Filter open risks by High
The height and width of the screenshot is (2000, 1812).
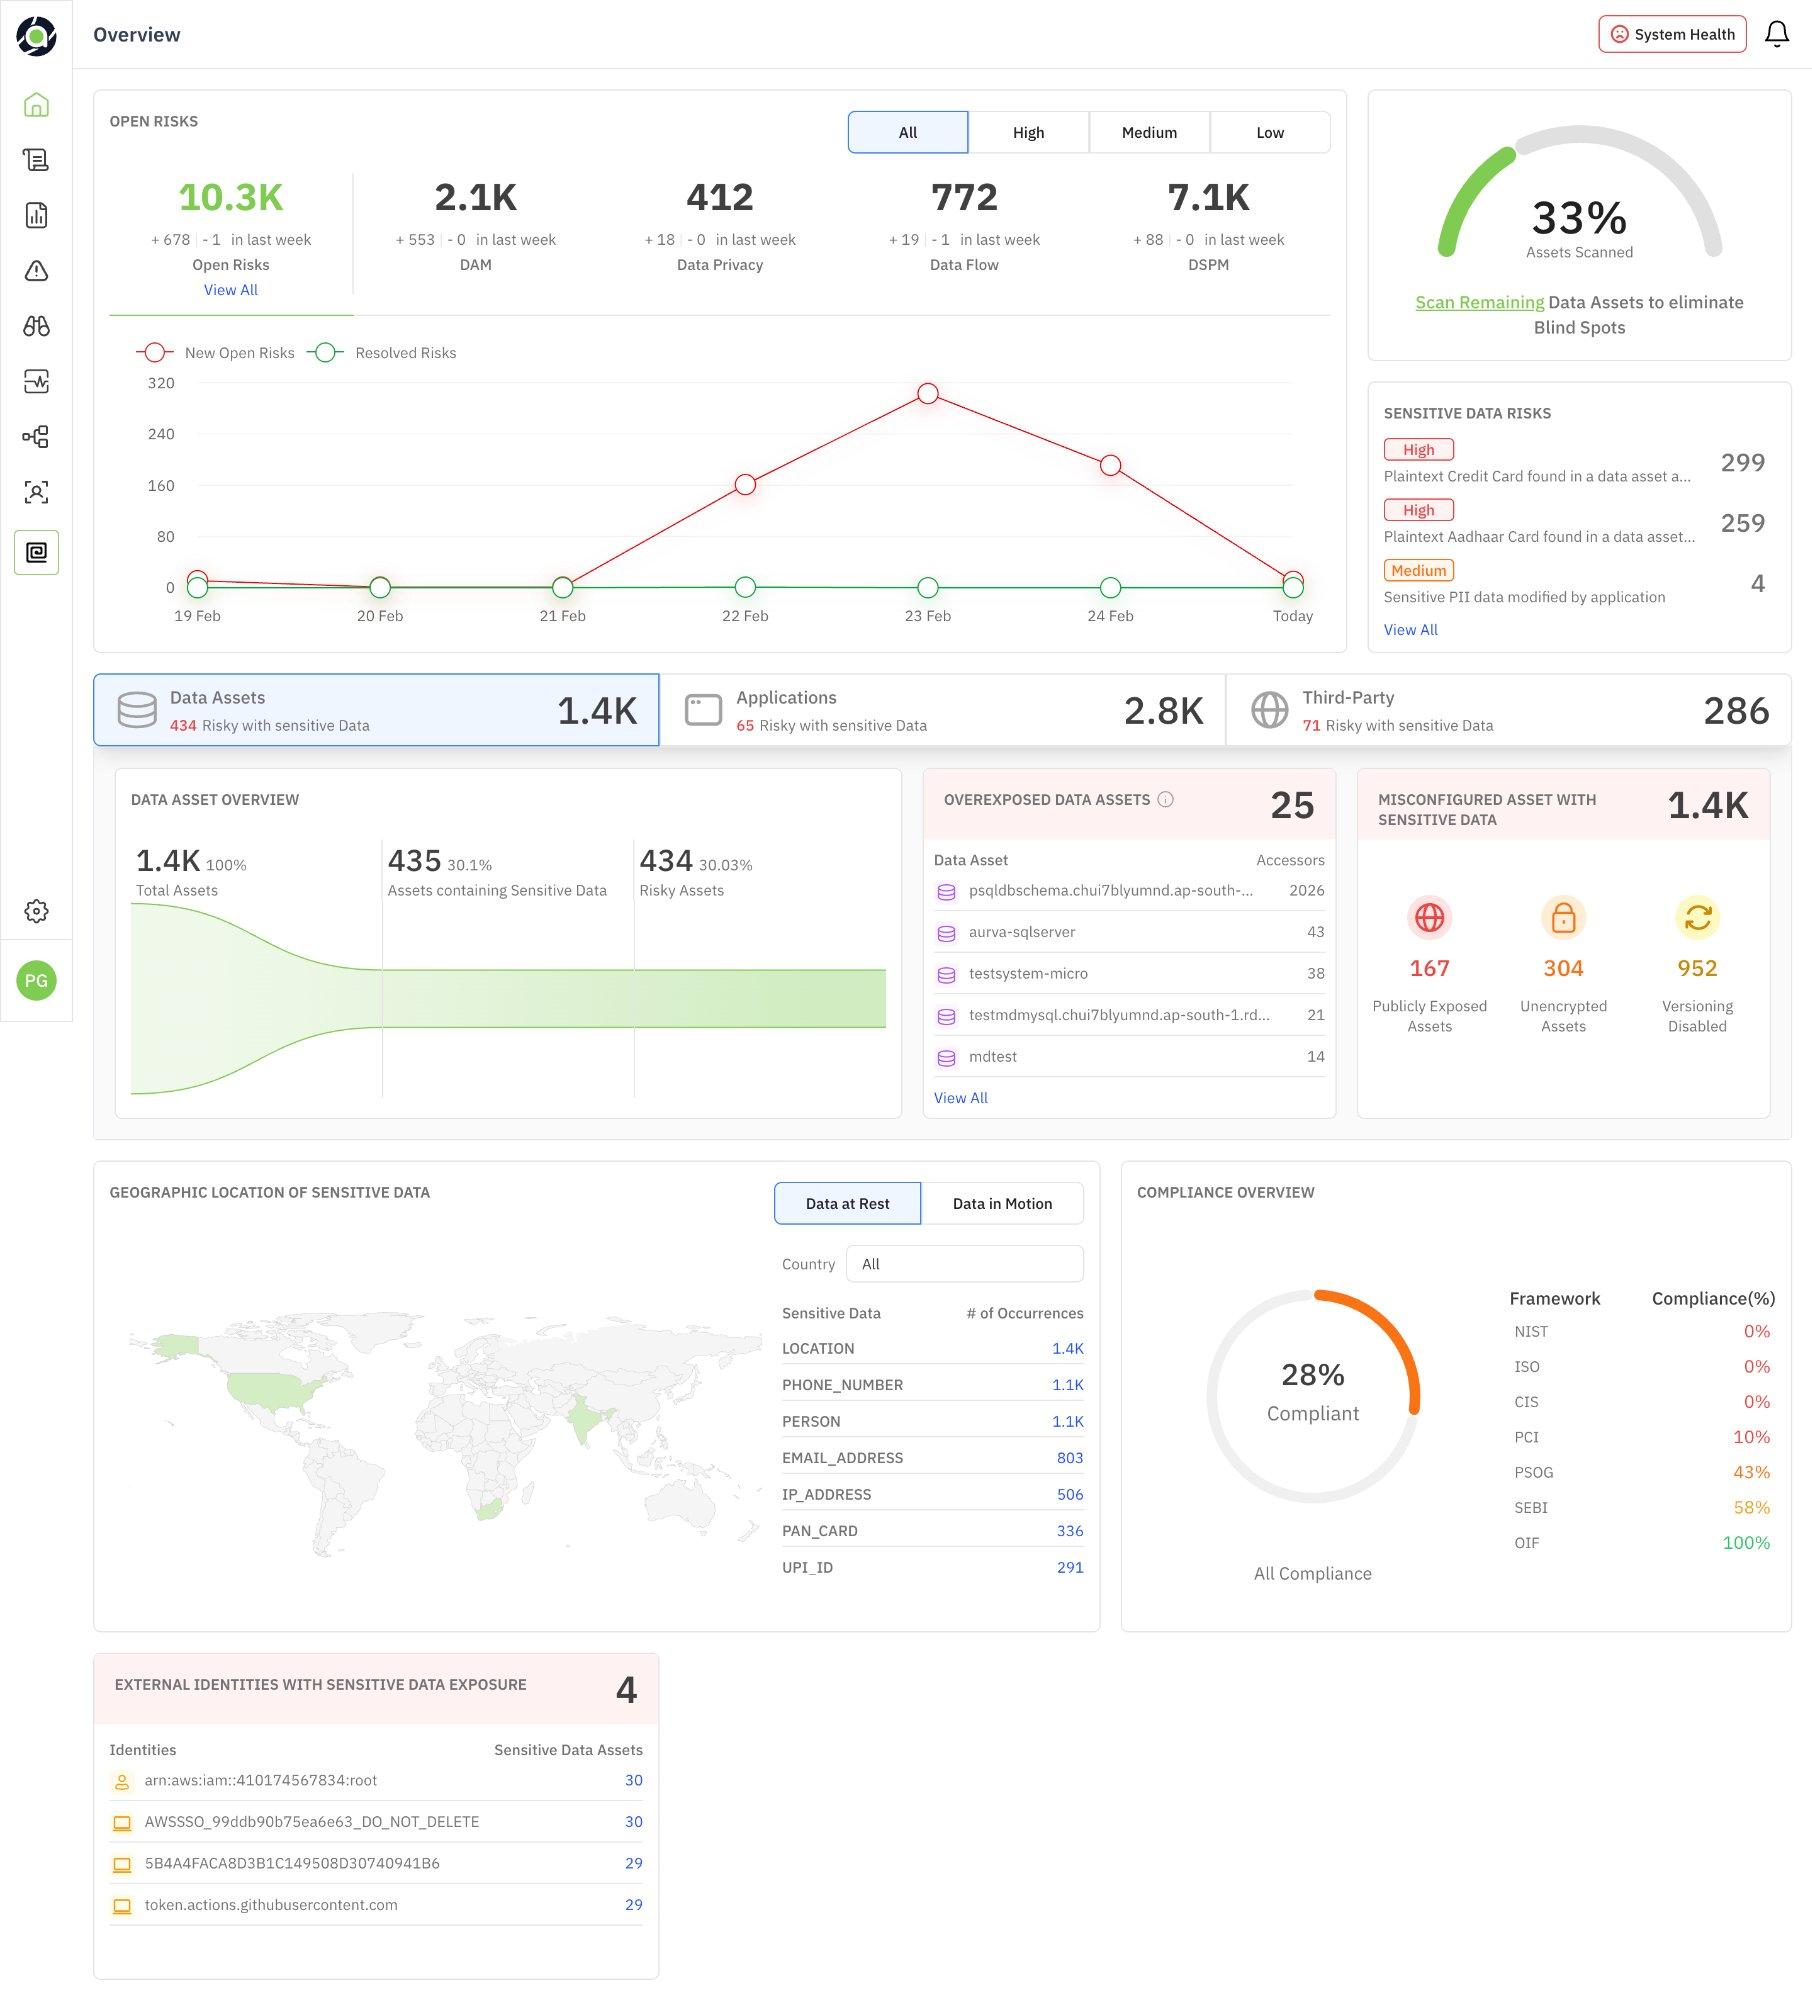click(1028, 132)
